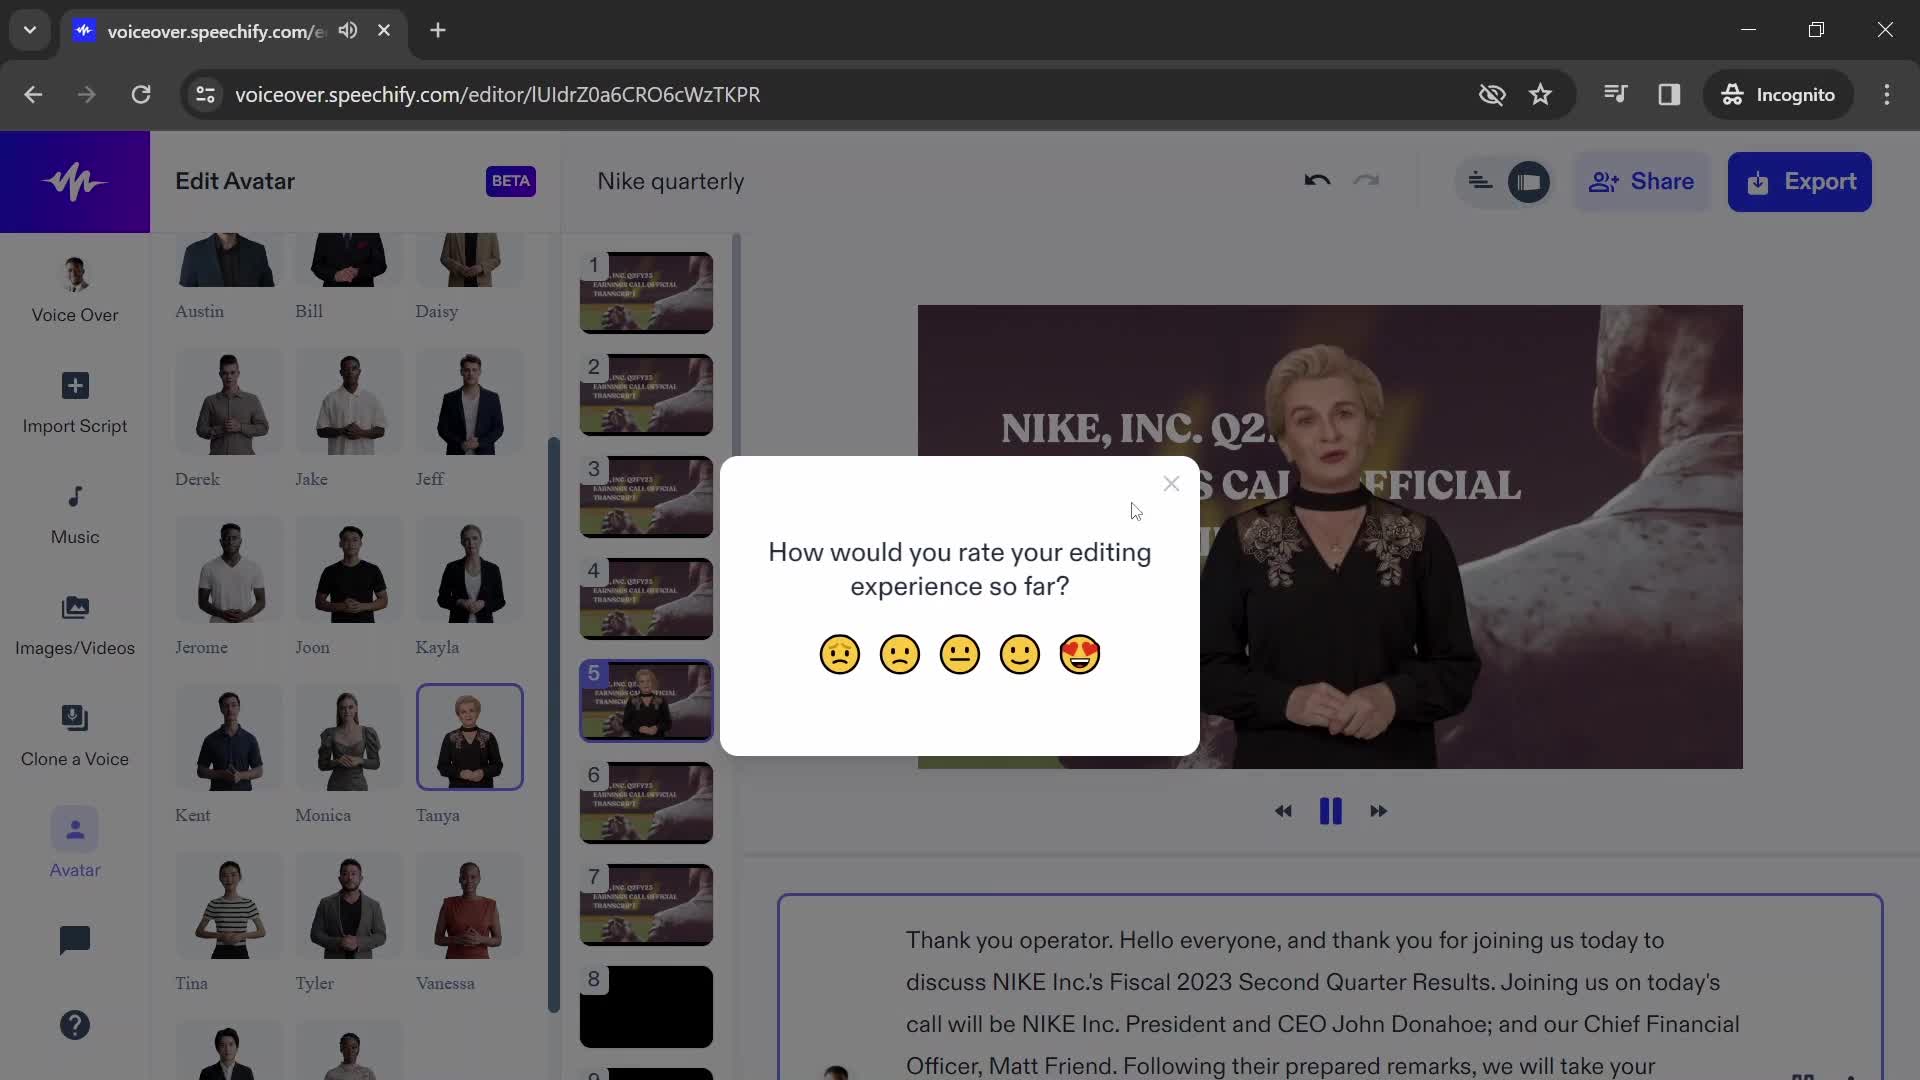Click the avatar list scrollbar
The height and width of the screenshot is (1080, 1920).
coord(554,725)
